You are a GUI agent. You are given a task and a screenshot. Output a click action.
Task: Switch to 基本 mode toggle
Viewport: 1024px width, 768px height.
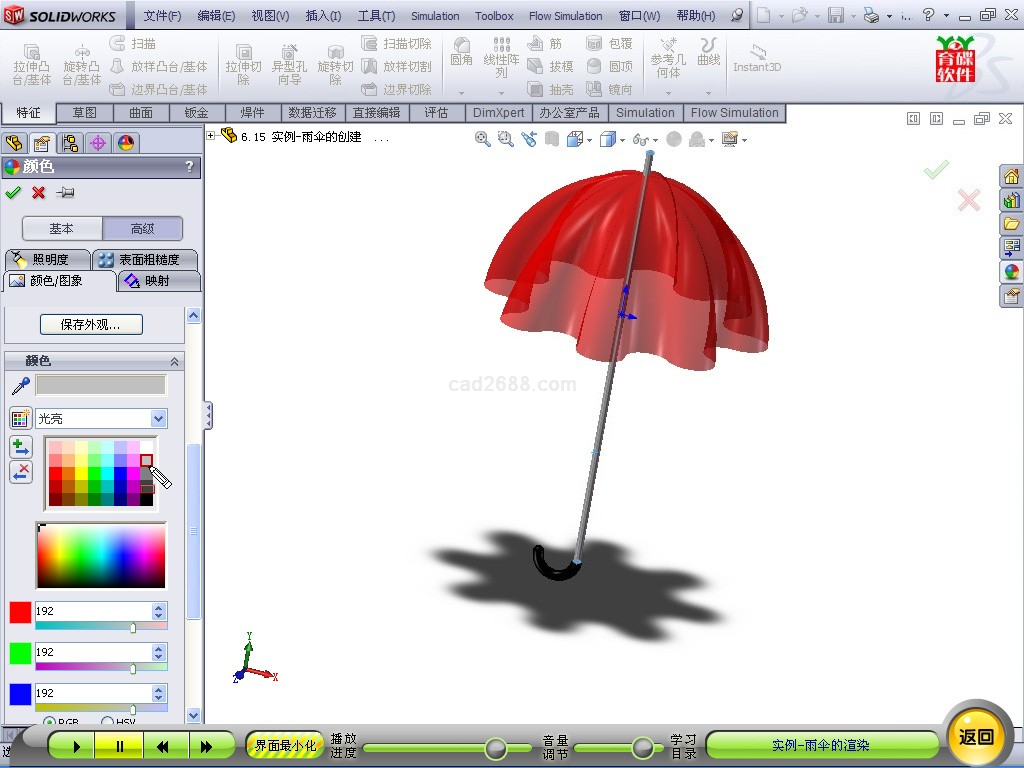coord(62,229)
